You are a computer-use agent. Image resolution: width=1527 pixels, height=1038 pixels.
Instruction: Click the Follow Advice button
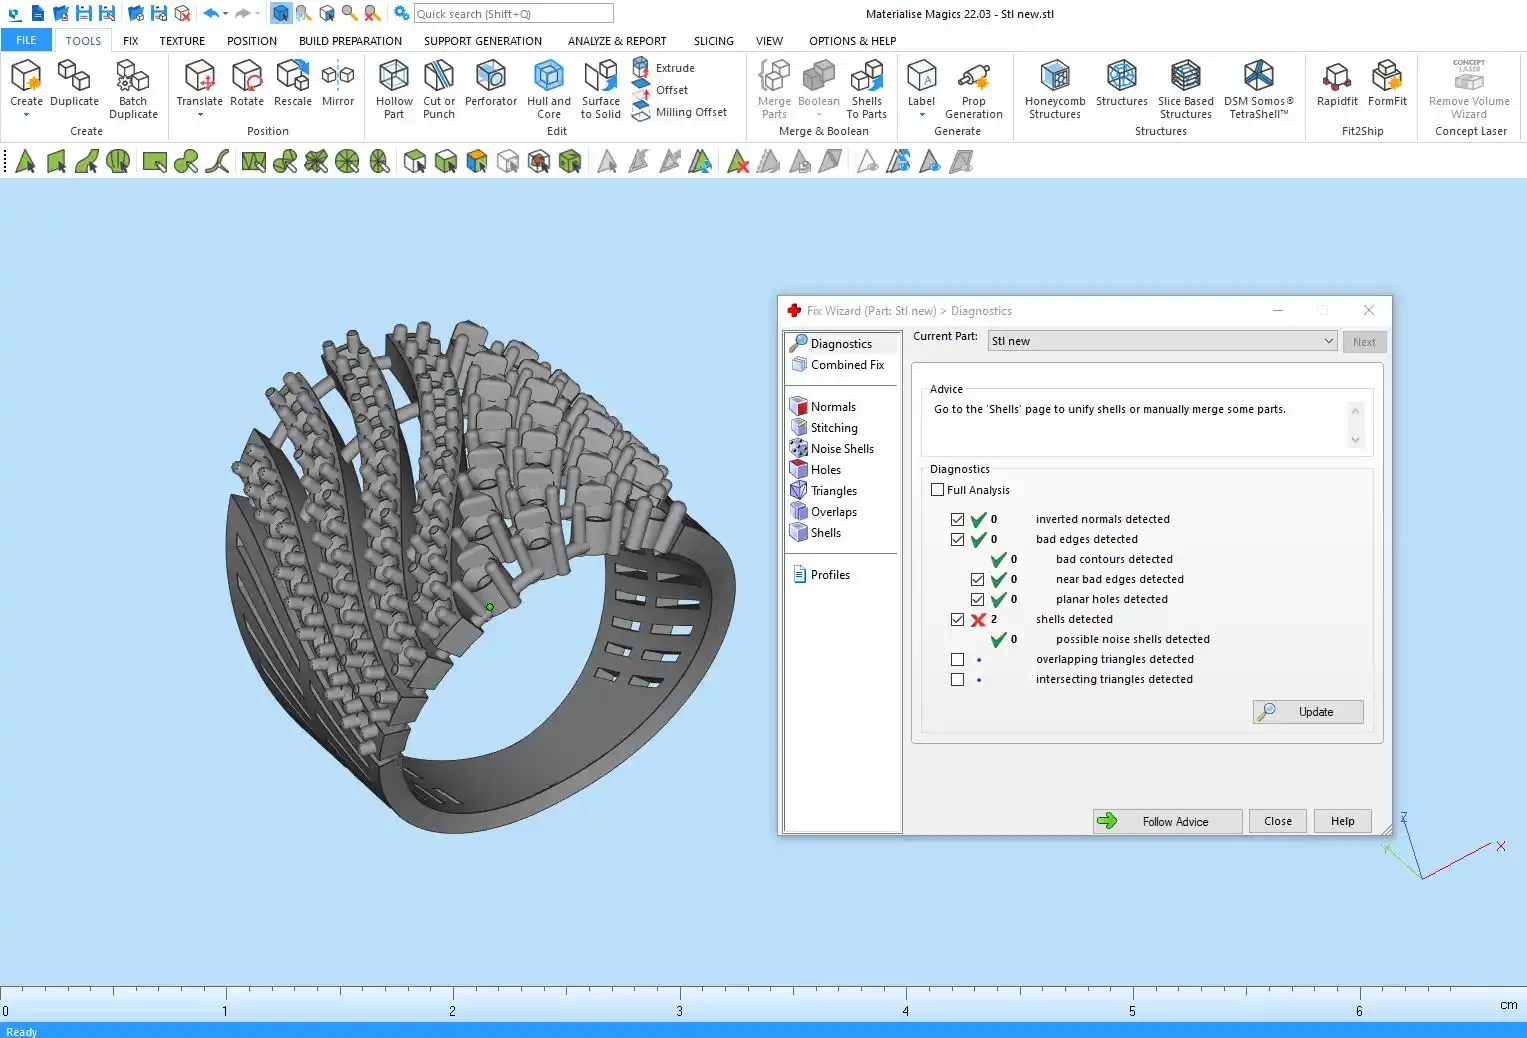pos(1167,822)
